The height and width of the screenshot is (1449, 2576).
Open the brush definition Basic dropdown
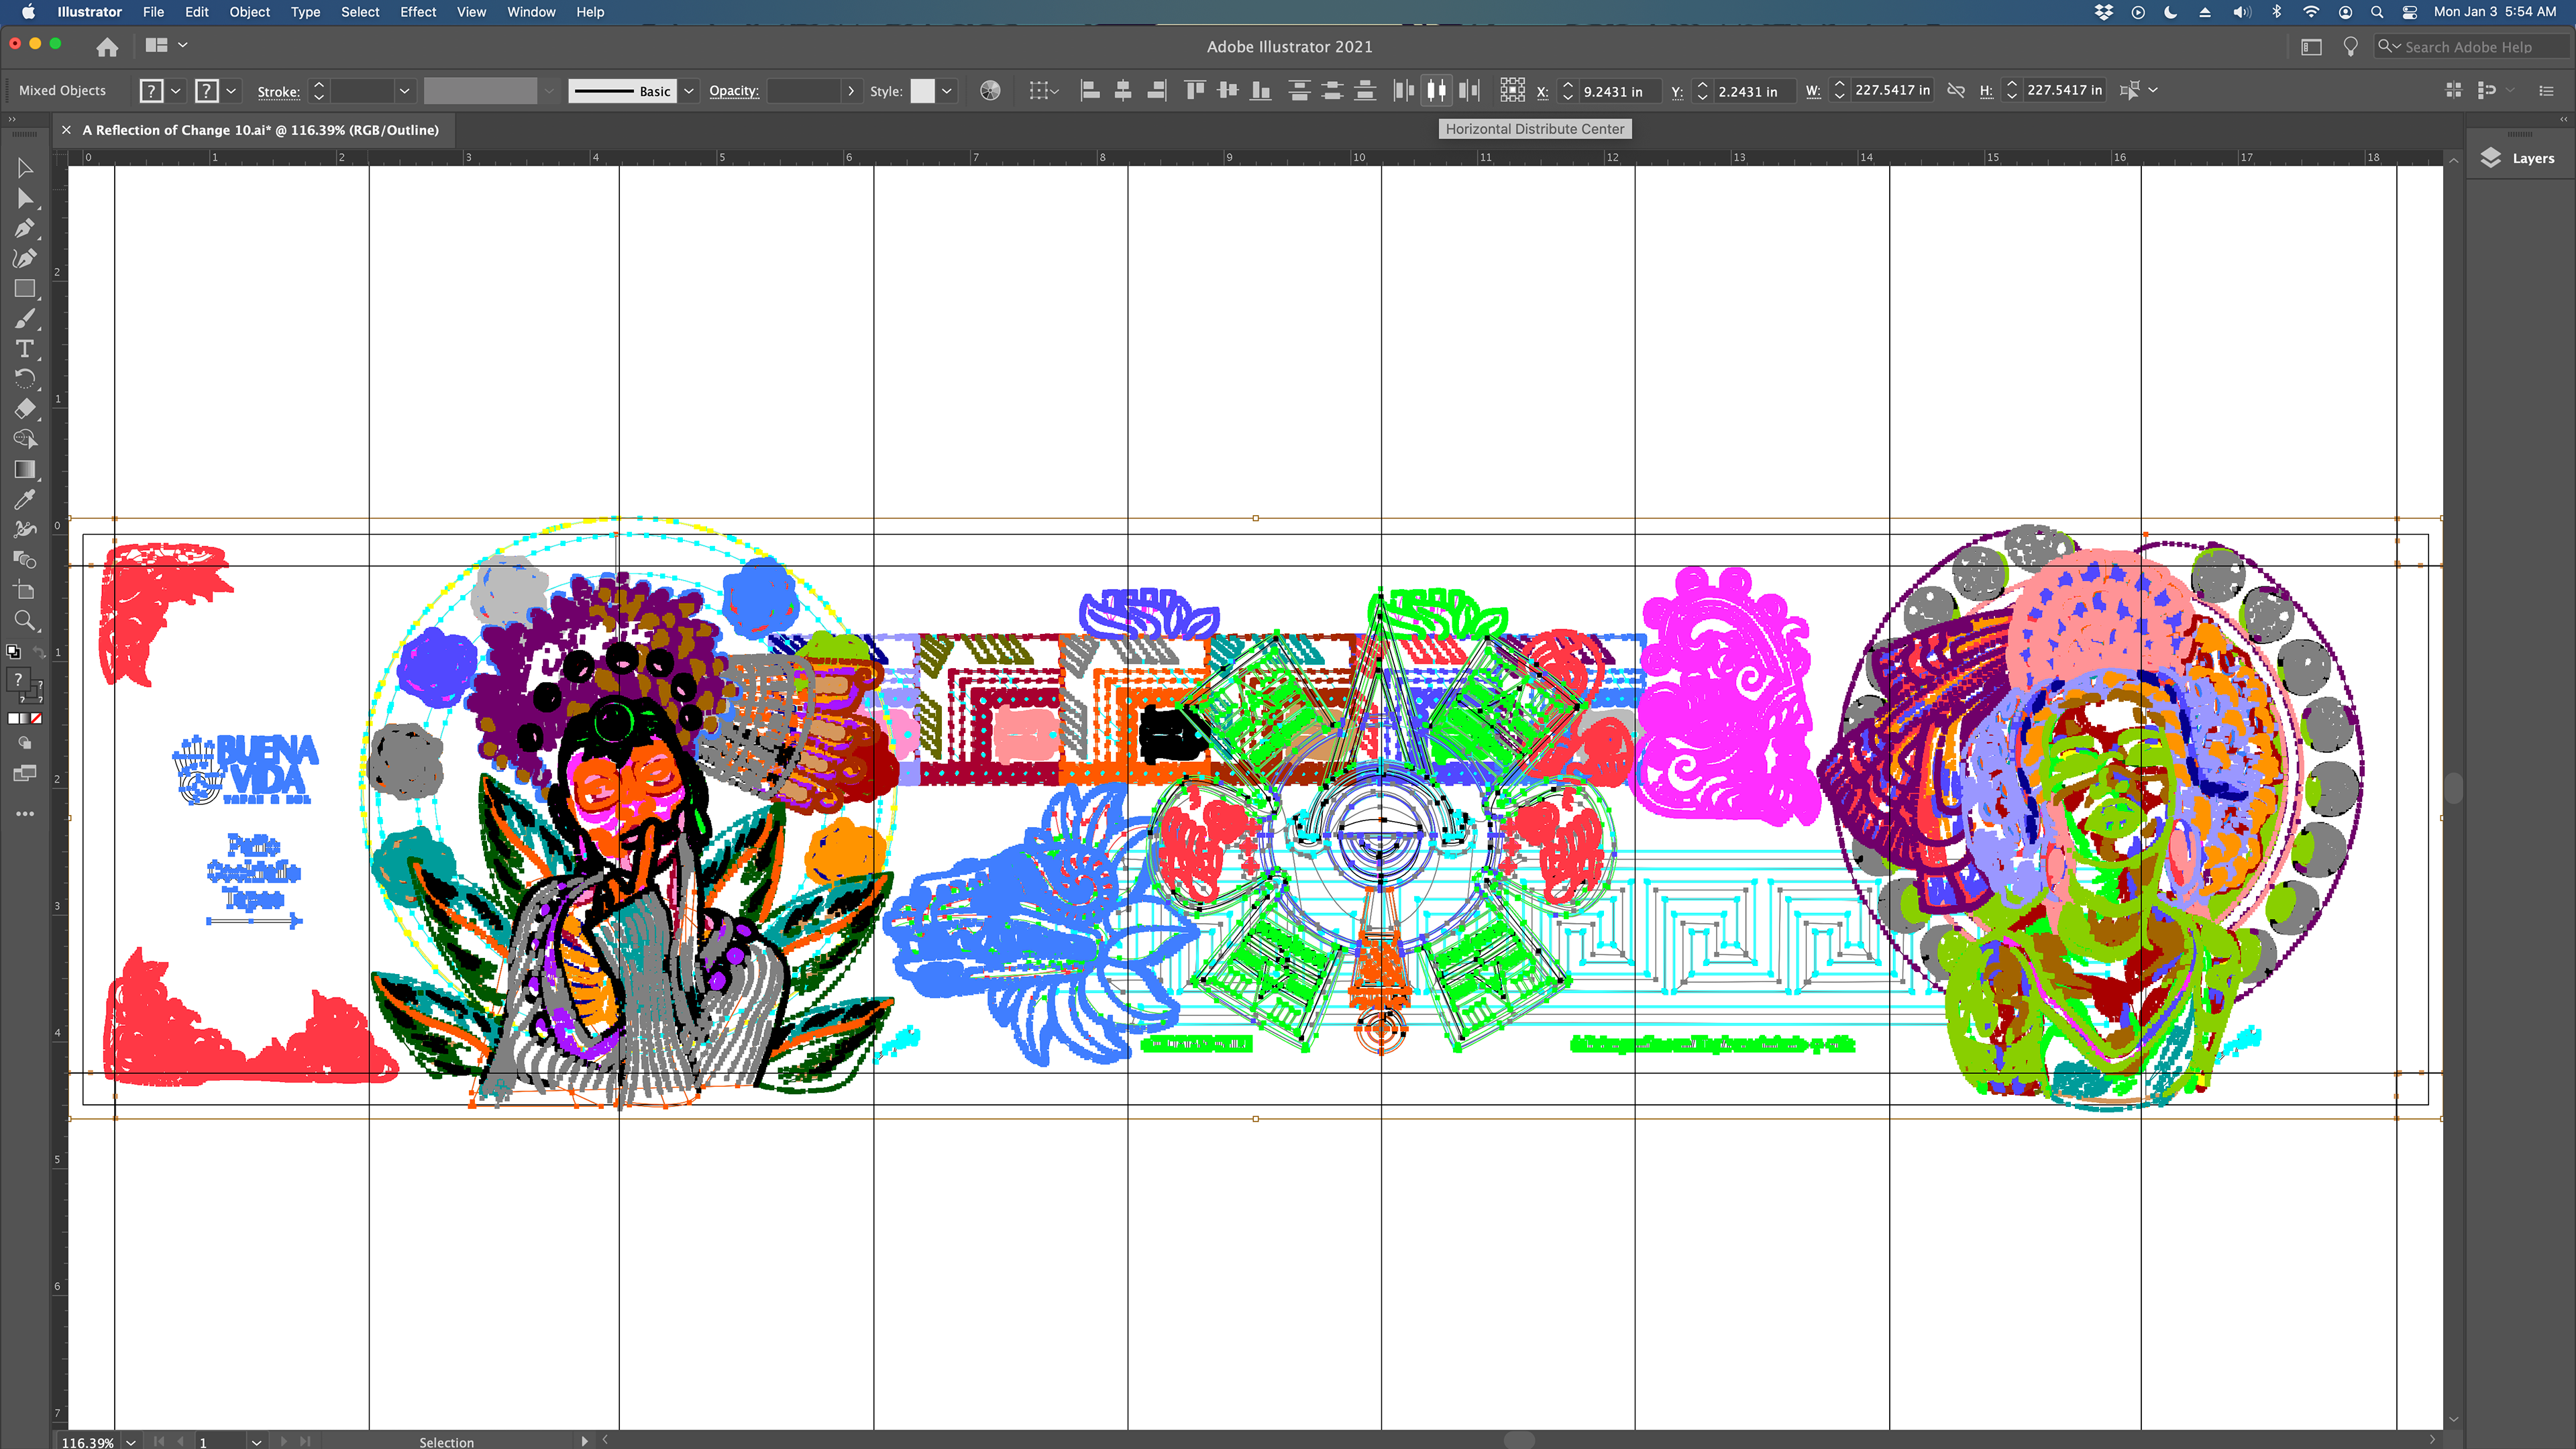coord(689,91)
